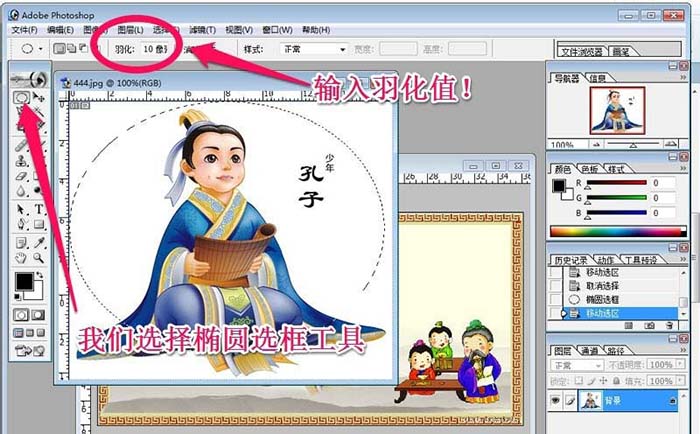This screenshot has width=700, height=434.
Task: Open the 帮助(H) menu
Action: (x=316, y=30)
